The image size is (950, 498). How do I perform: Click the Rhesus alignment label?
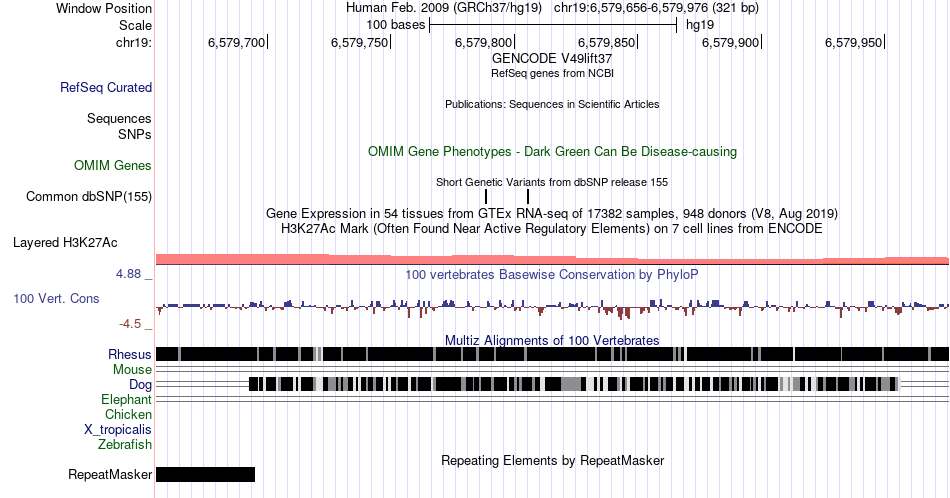(x=130, y=354)
